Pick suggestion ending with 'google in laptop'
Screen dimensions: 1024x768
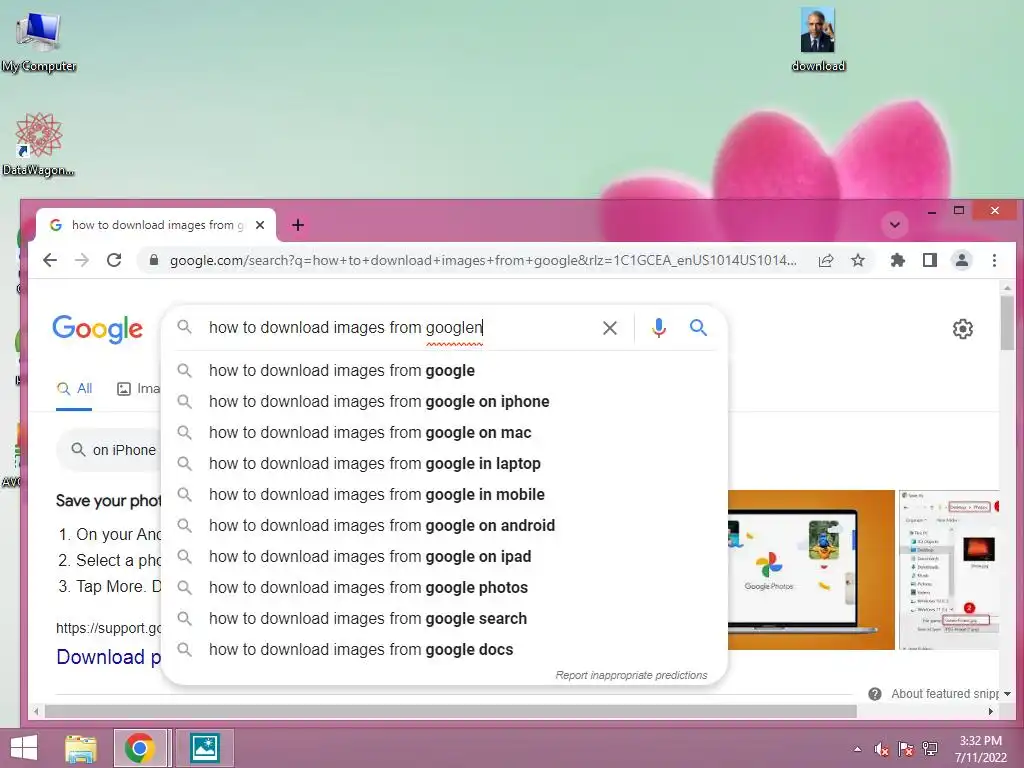click(x=444, y=464)
